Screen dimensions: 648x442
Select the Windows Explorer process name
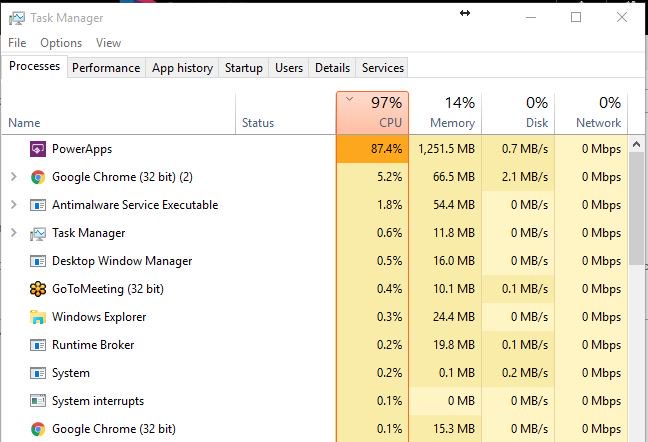(99, 317)
